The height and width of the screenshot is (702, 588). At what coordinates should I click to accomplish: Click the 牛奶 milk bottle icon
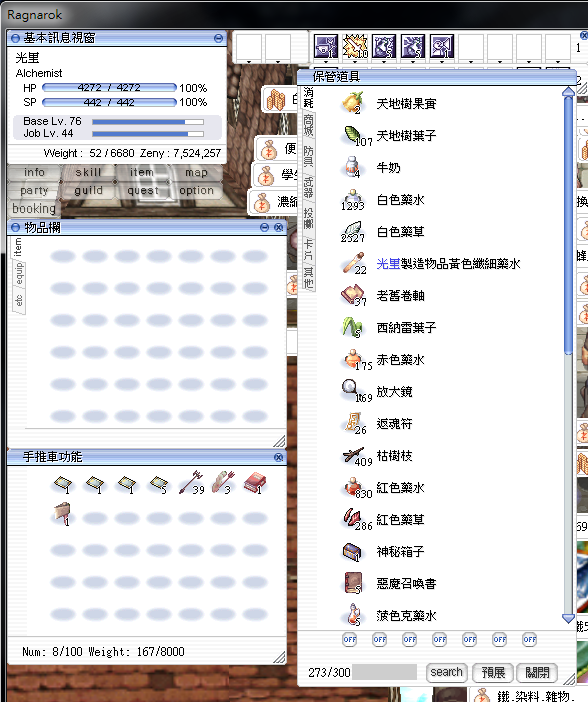352,167
